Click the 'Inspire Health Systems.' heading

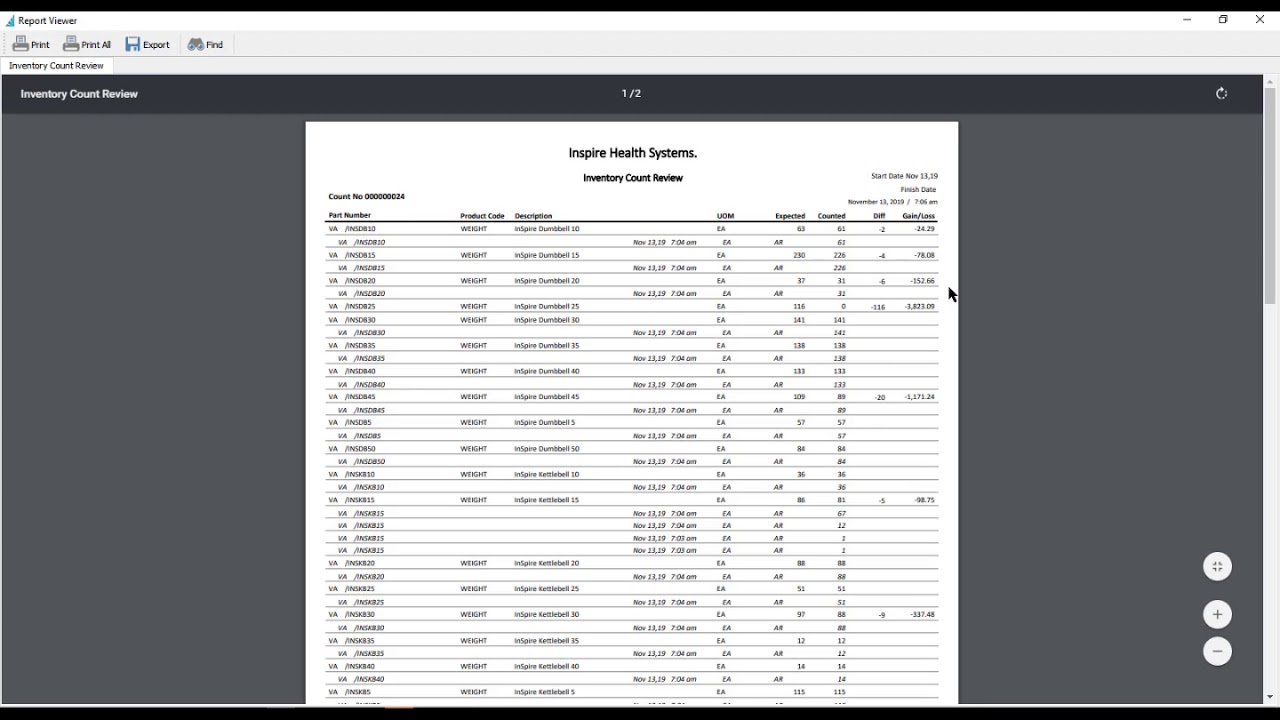pos(633,153)
